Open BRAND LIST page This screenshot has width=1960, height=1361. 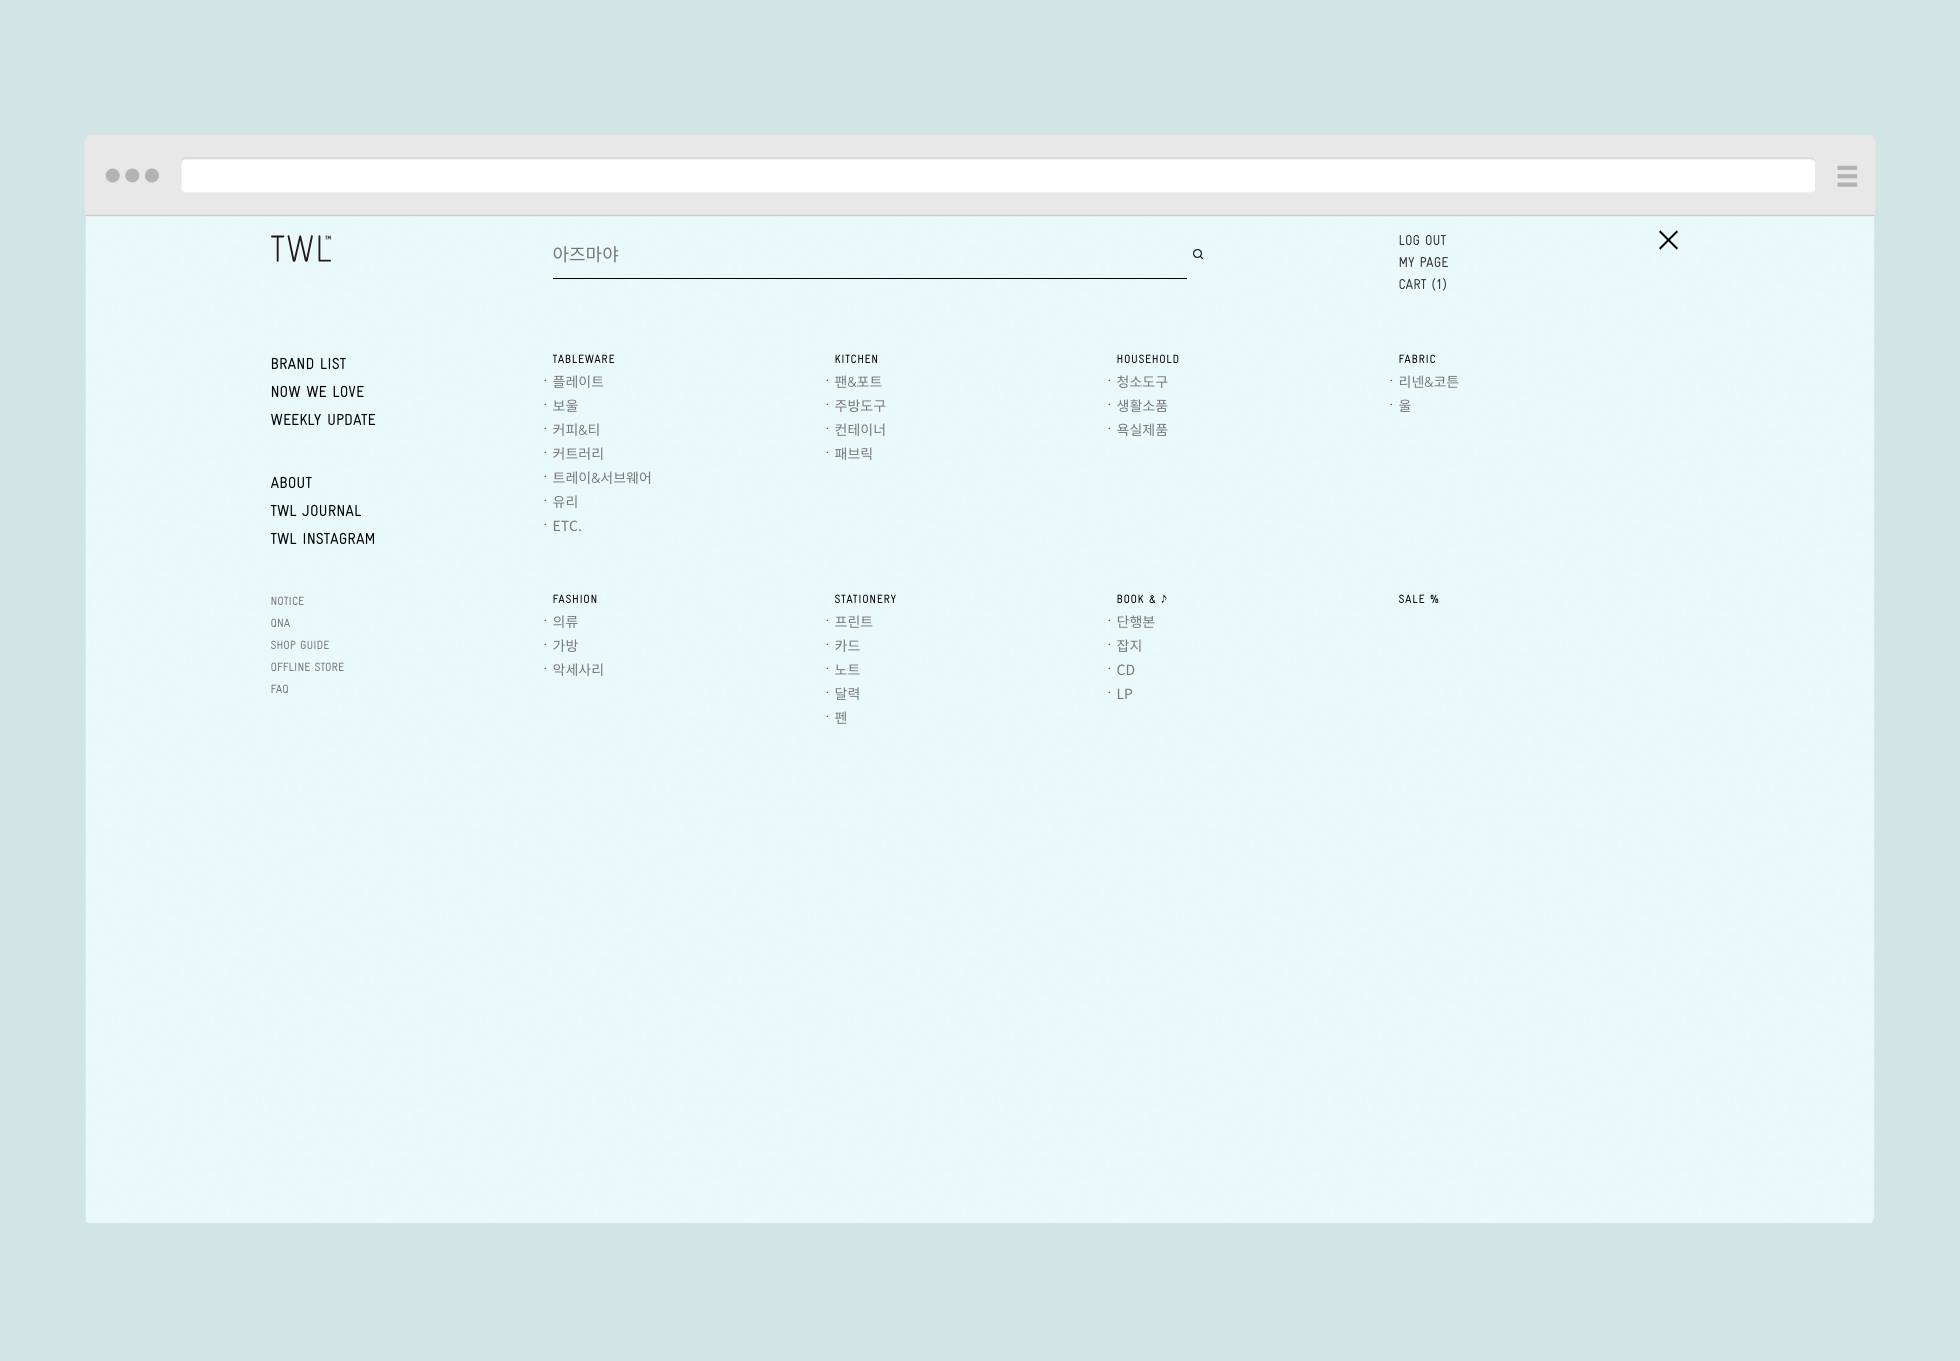[308, 364]
